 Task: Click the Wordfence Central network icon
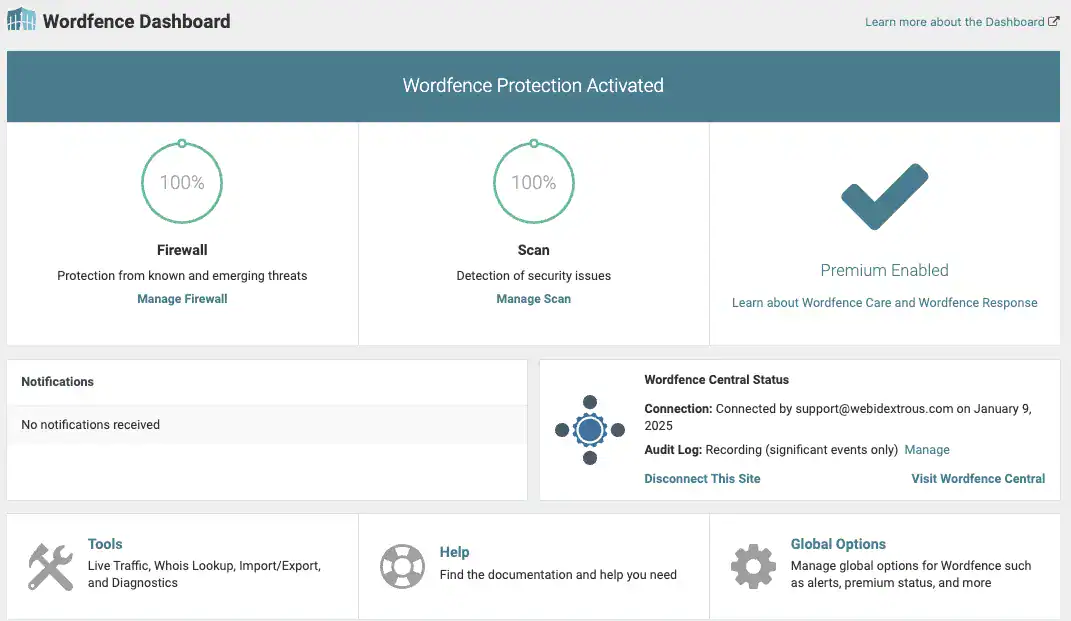[590, 430]
